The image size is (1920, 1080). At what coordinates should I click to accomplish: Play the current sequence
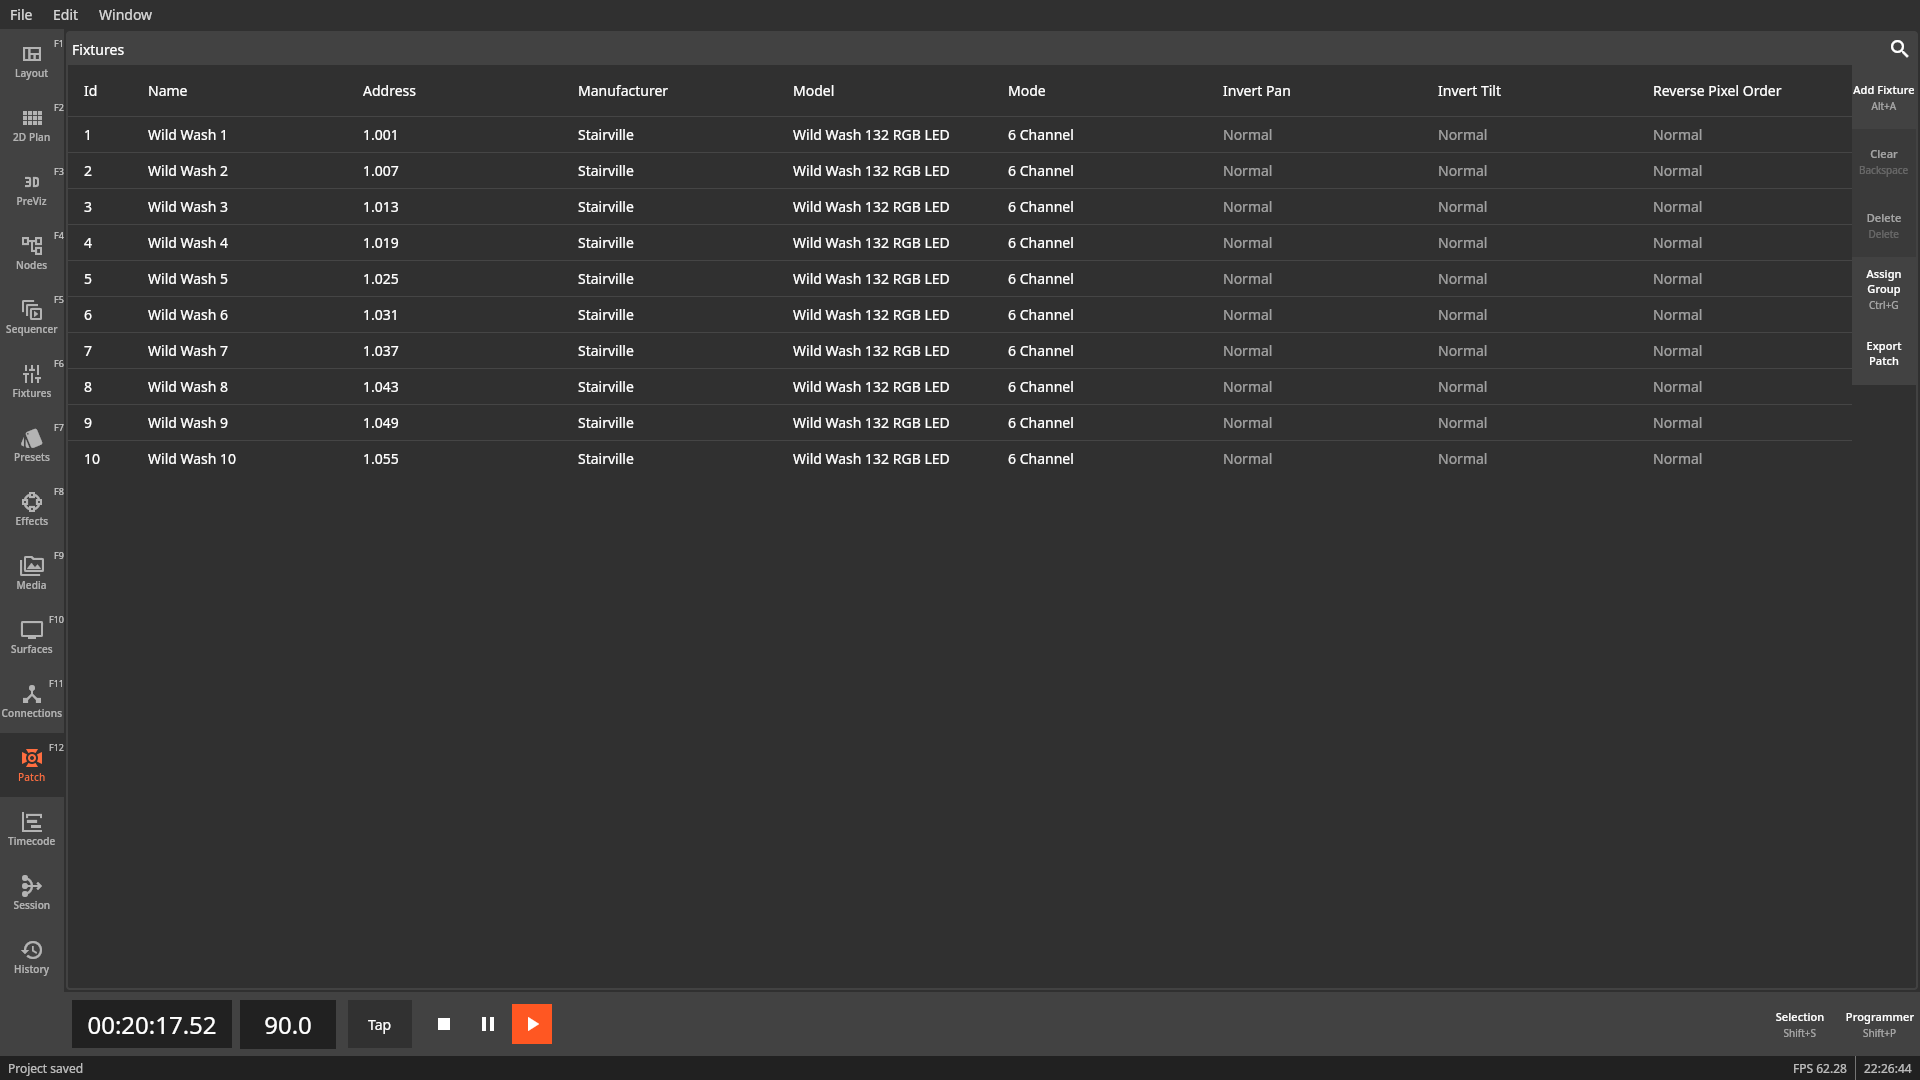[x=531, y=1023]
